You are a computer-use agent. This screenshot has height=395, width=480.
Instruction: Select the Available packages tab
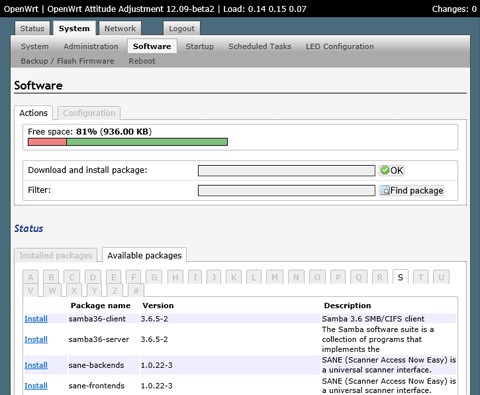[144, 255]
